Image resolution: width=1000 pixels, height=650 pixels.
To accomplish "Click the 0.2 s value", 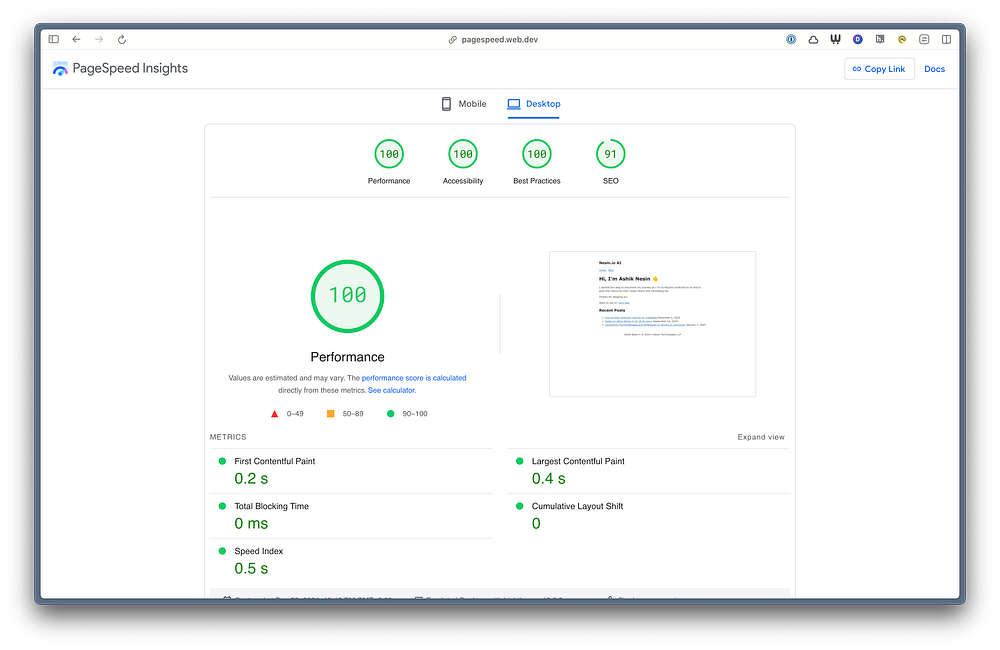I will pos(251,478).
